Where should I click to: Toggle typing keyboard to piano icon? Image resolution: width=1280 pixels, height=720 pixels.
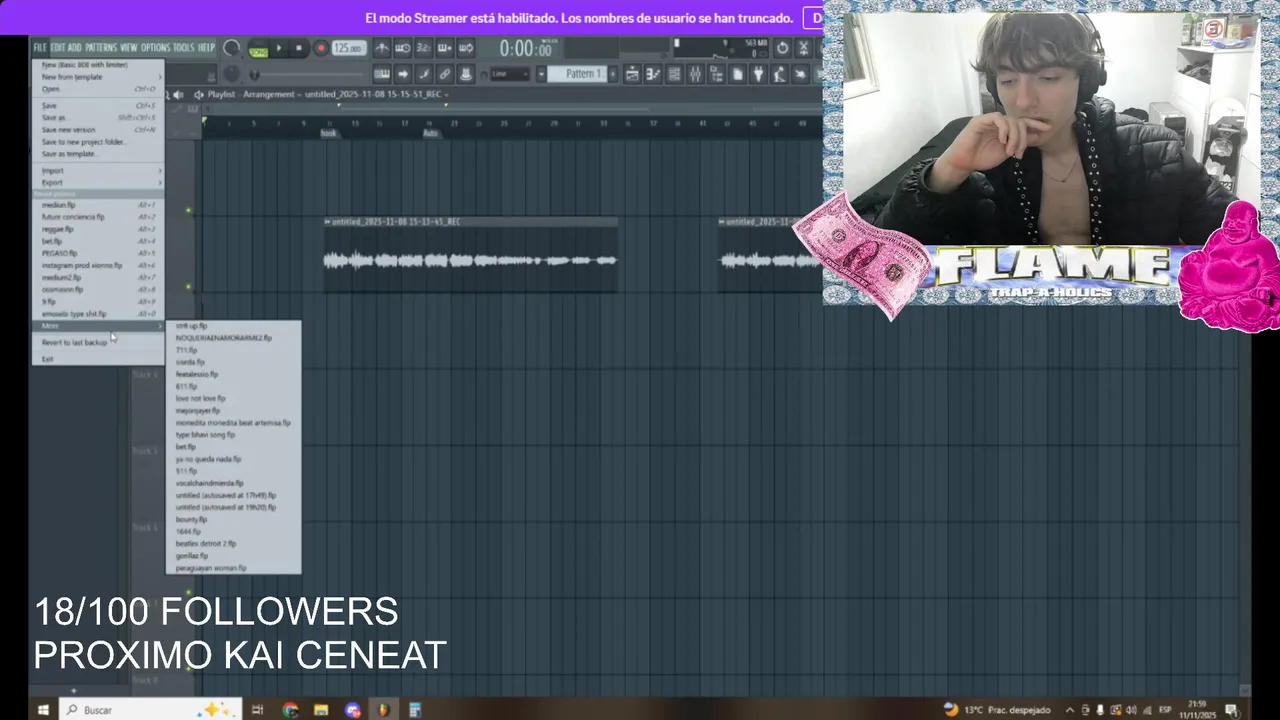[x=382, y=74]
